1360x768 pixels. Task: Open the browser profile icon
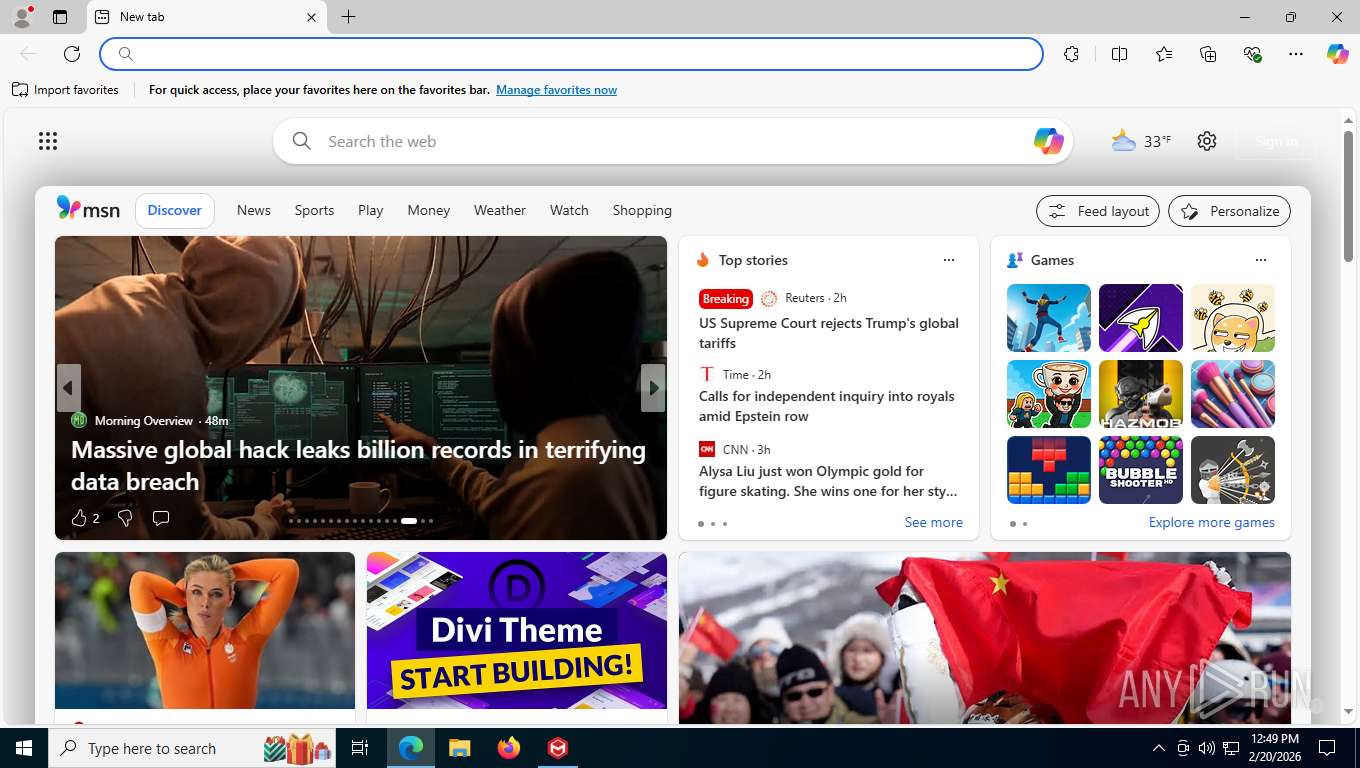click(x=21, y=17)
